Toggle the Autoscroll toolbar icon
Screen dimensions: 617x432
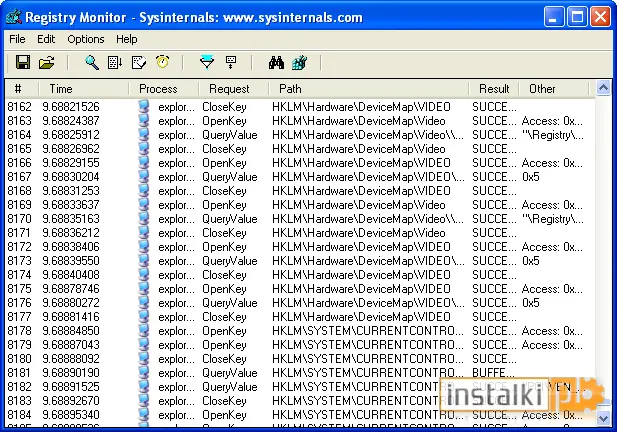pos(115,62)
